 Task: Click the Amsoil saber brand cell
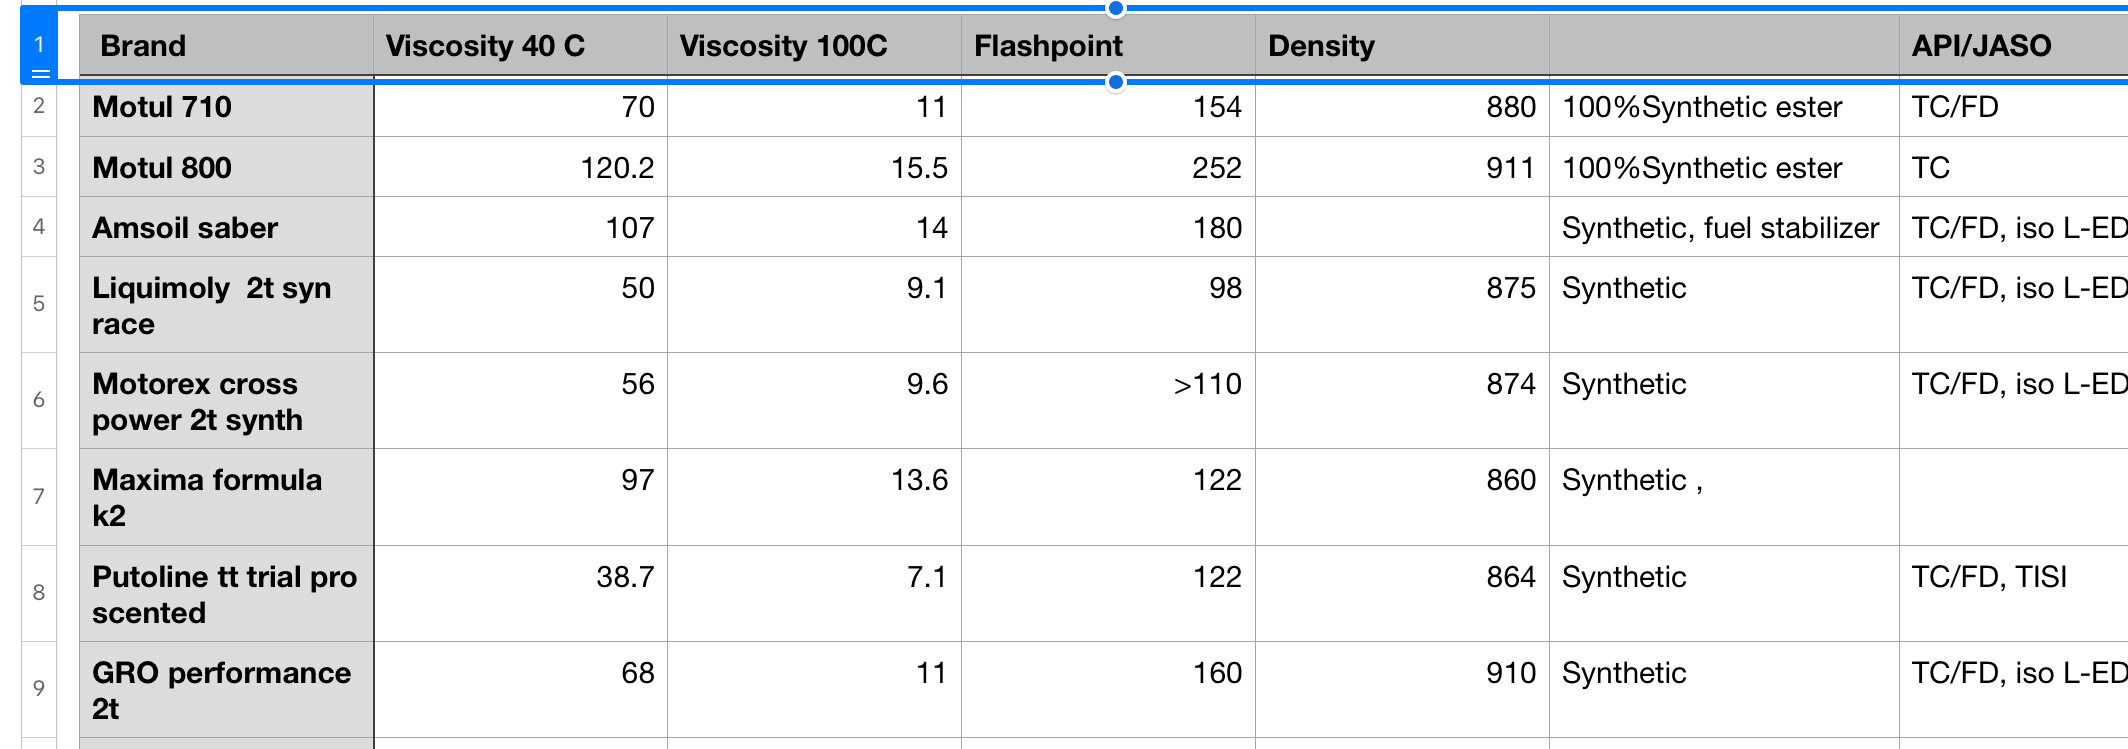point(226,228)
